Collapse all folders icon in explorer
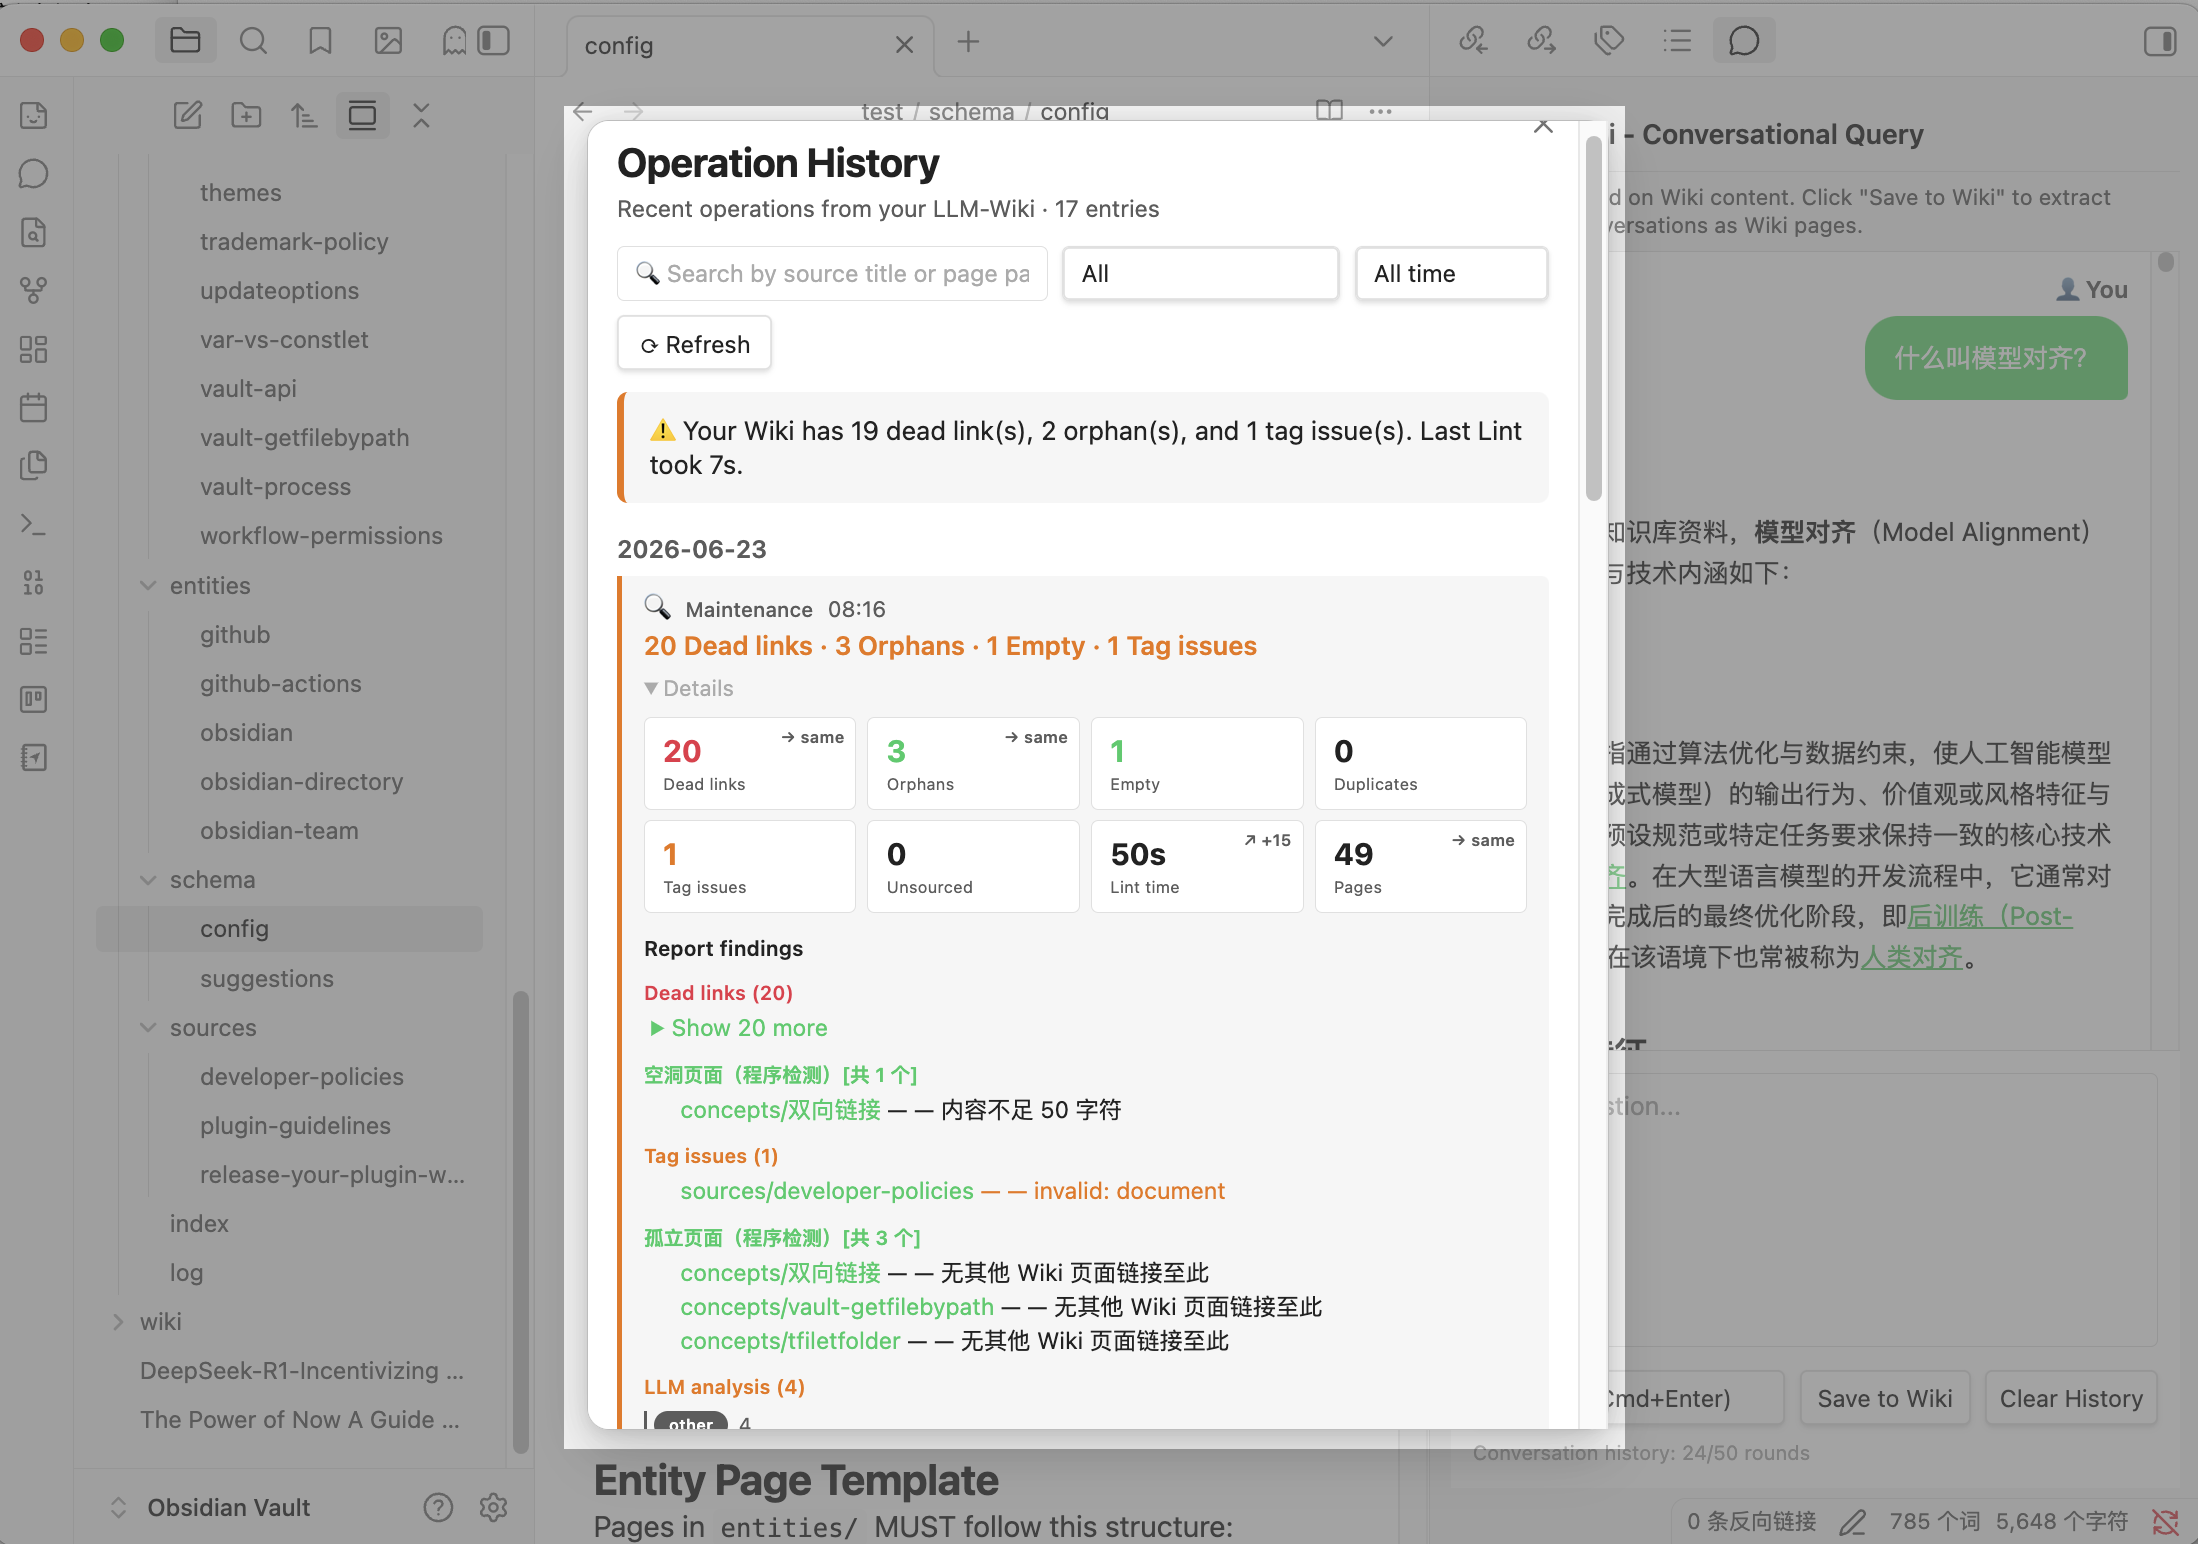The width and height of the screenshot is (2198, 1544). point(421,116)
